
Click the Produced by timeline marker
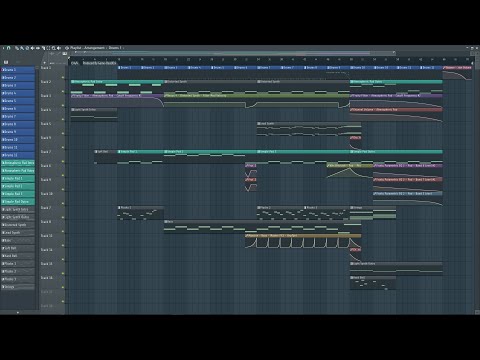coord(99,63)
